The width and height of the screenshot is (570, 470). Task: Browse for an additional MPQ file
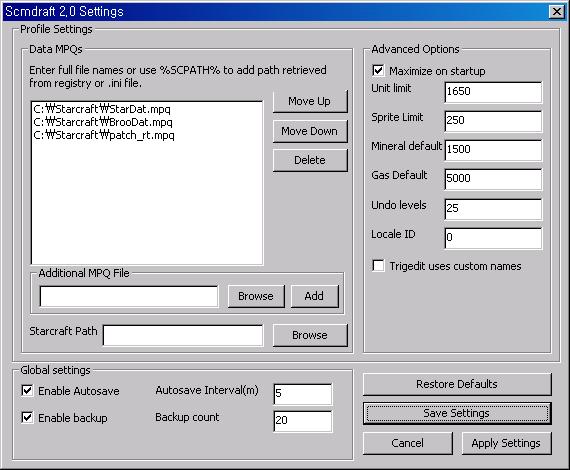tap(256, 296)
